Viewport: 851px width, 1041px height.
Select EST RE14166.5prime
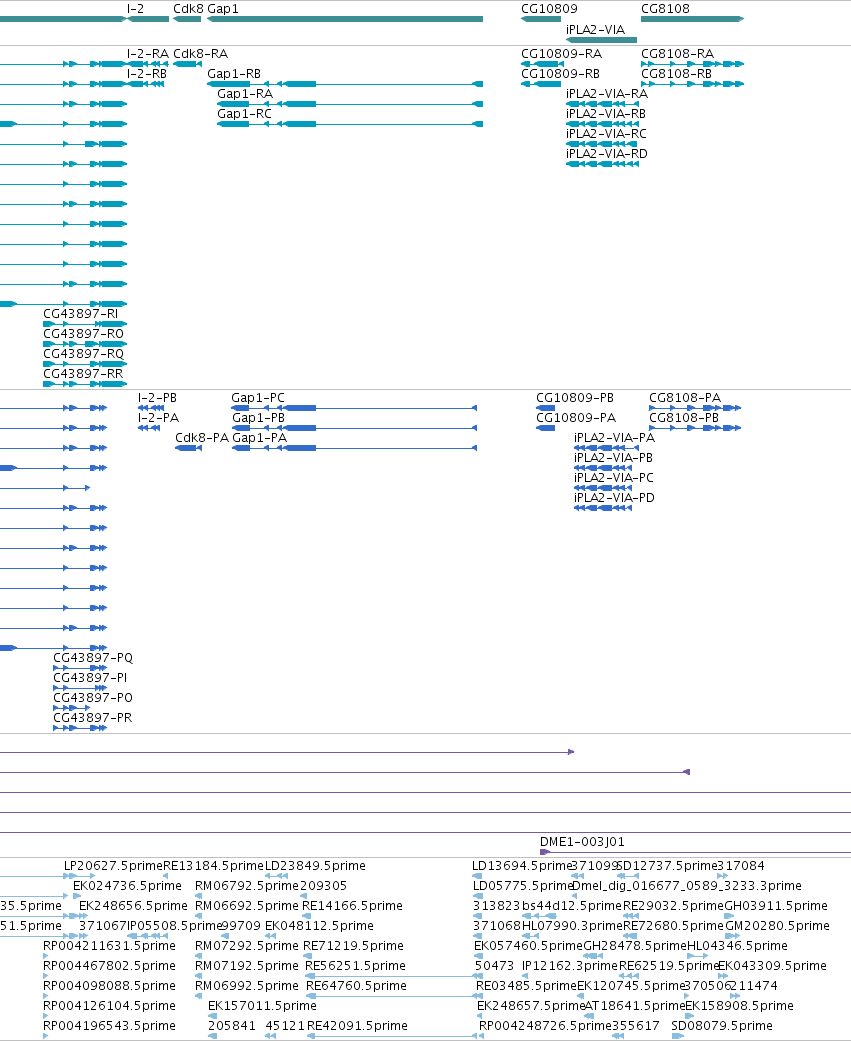point(352,906)
